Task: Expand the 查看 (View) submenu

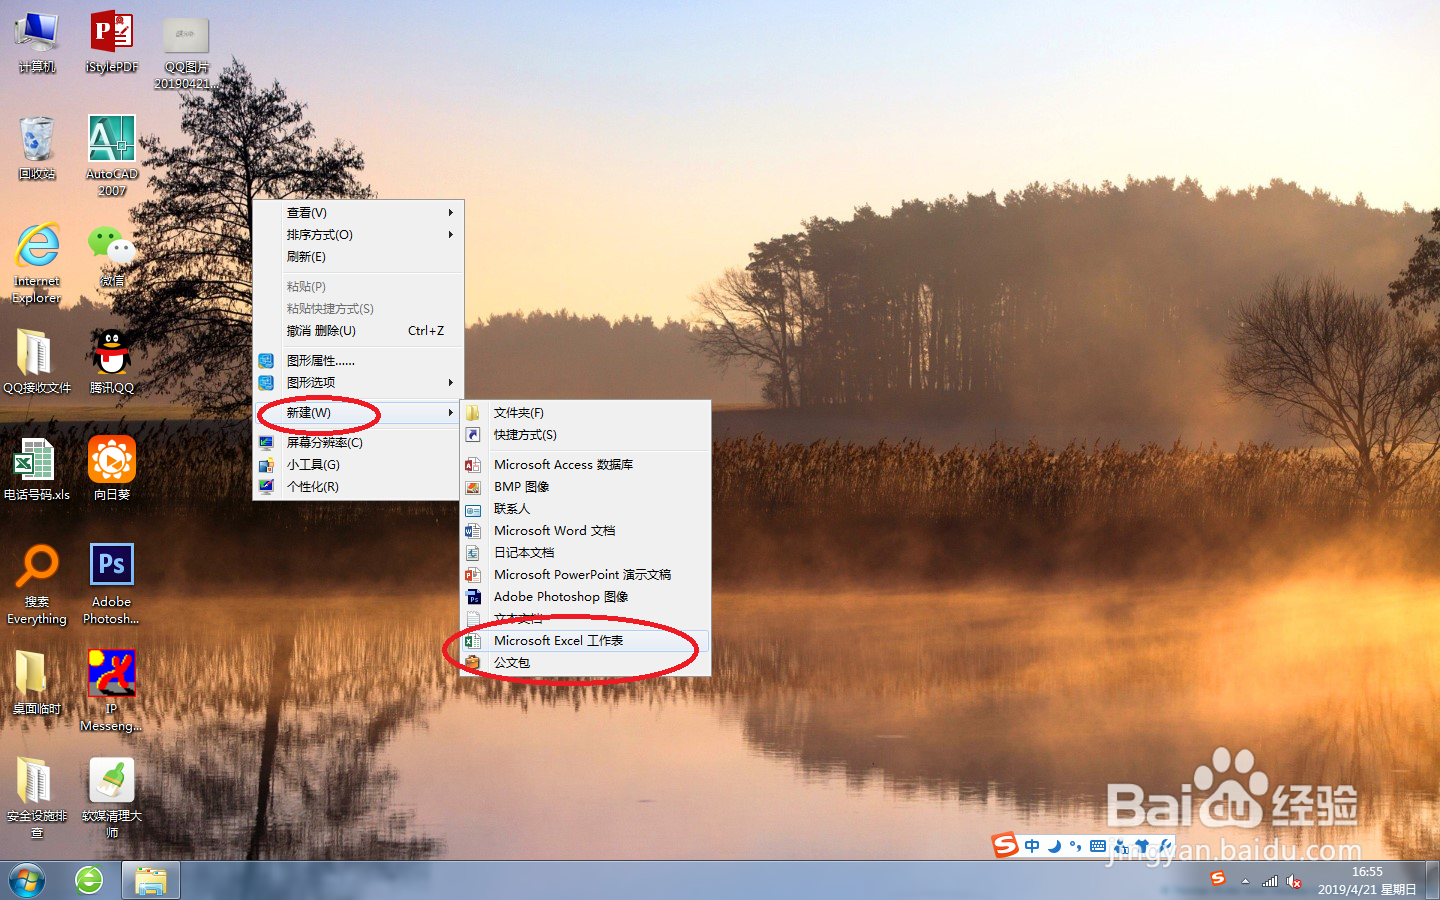Action: 306,212
